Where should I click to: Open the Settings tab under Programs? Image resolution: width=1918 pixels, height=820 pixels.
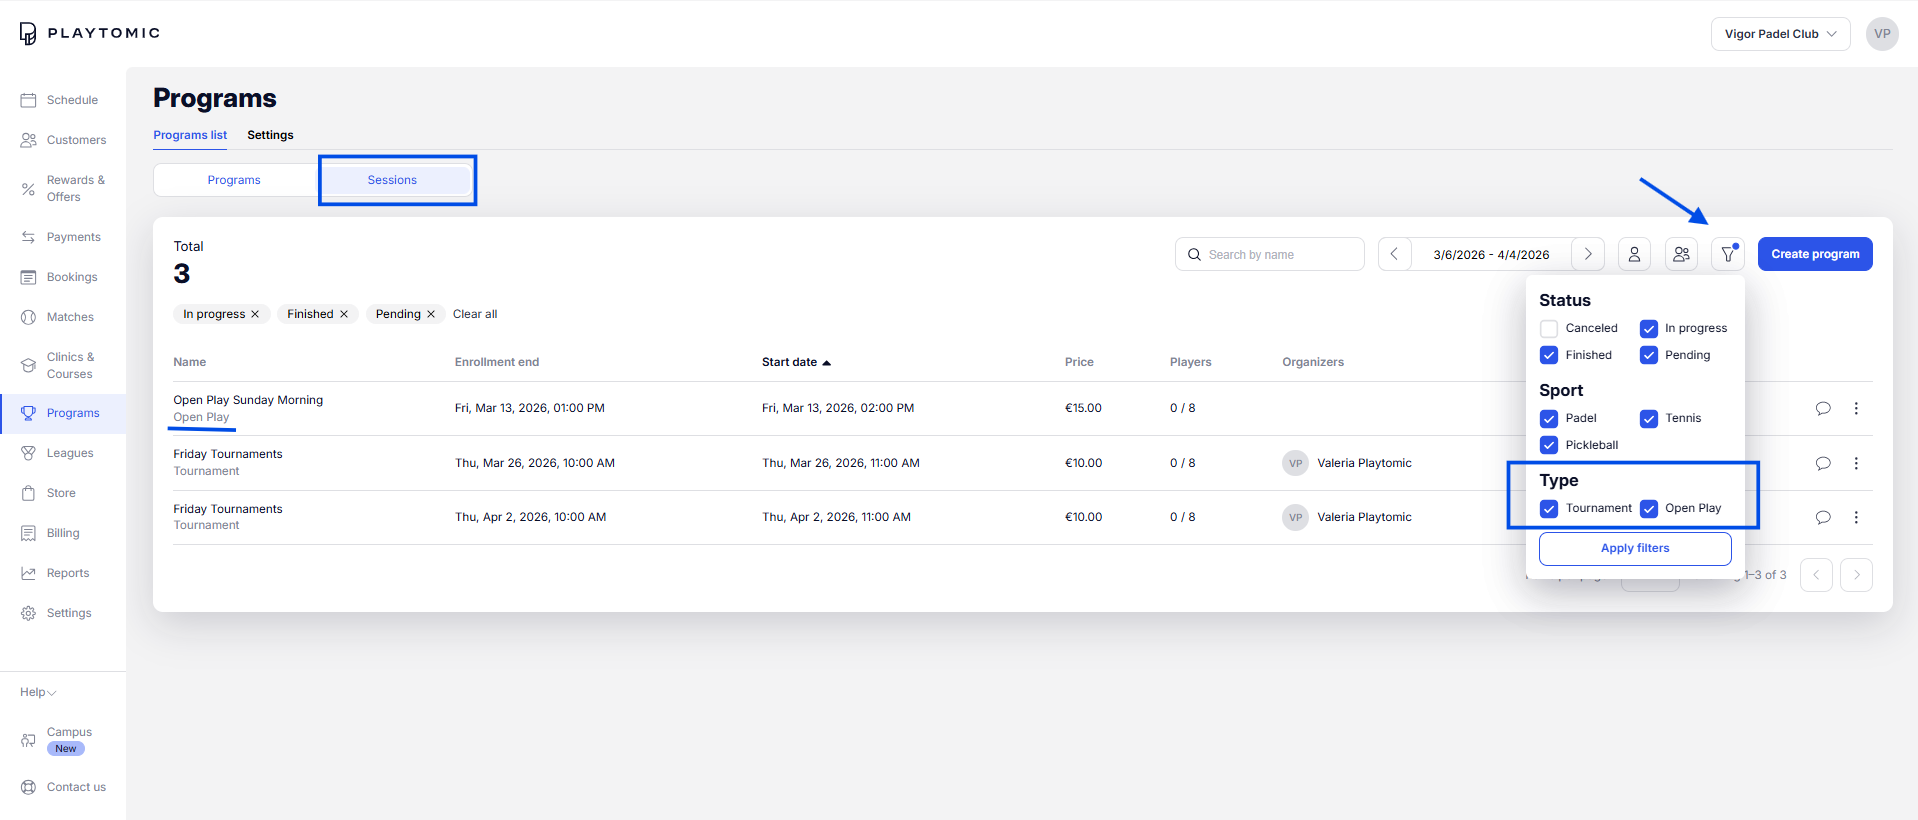click(x=270, y=135)
